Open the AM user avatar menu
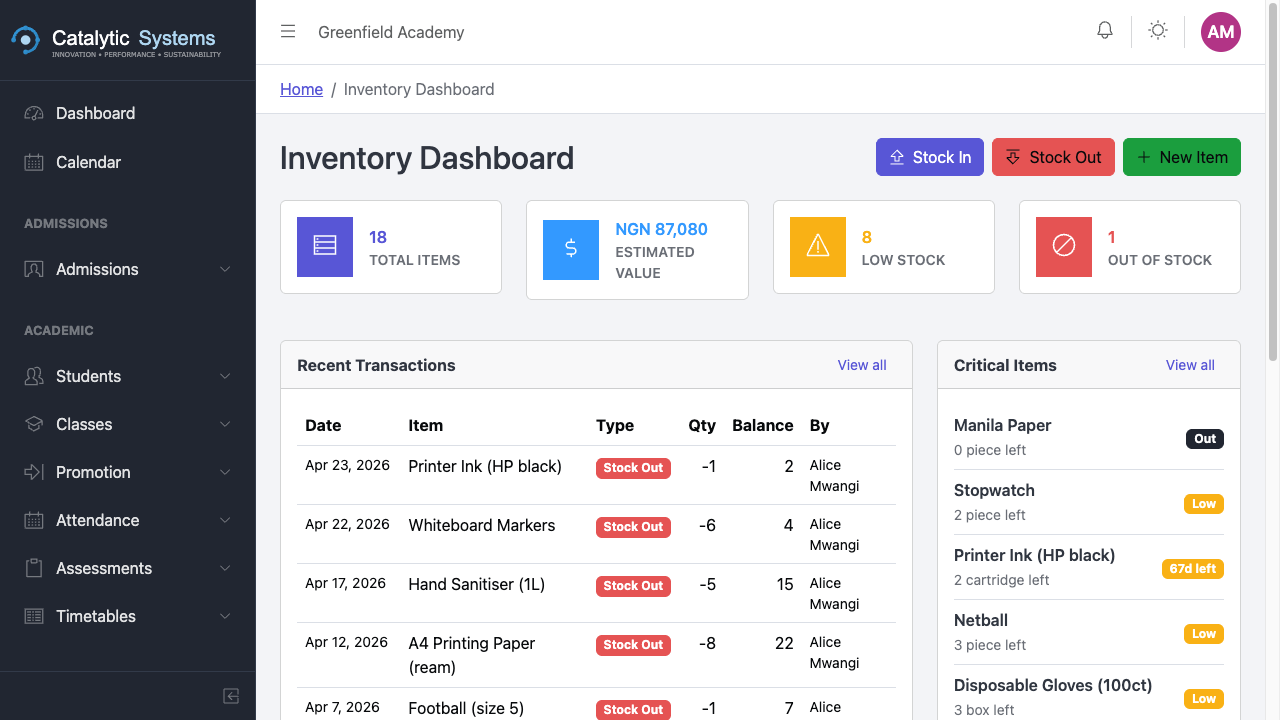Image resolution: width=1280 pixels, height=720 pixels. [x=1221, y=32]
